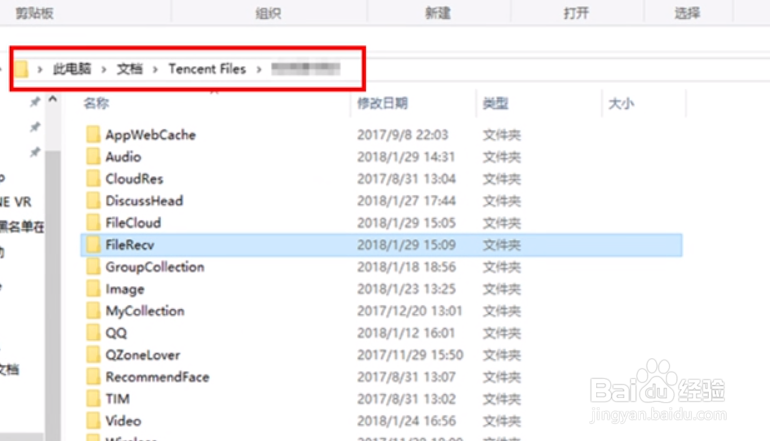Click the navigation pane scroll-up arrow
Image resolution: width=770 pixels, height=441 pixels.
coord(53,100)
